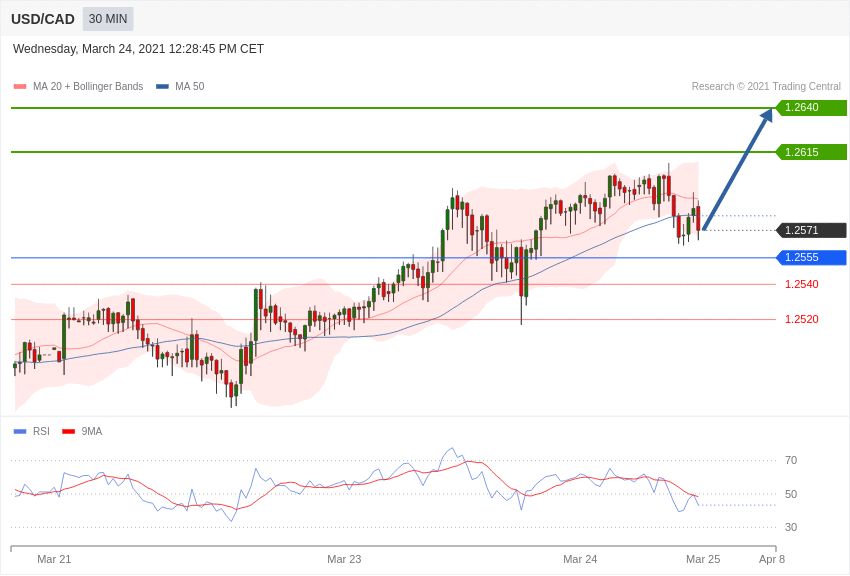Click the MA 50 legend label
This screenshot has height=576, width=850.
[x=190, y=86]
